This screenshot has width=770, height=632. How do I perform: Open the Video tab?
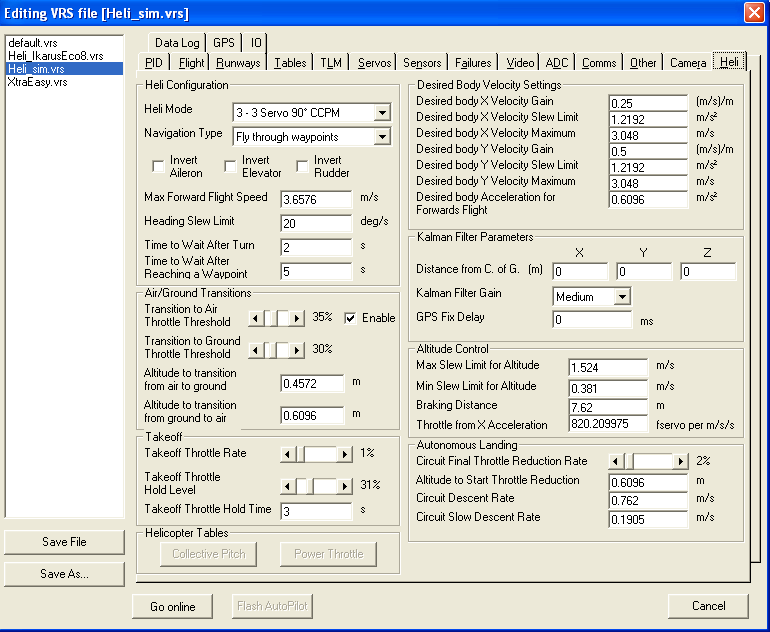click(520, 63)
